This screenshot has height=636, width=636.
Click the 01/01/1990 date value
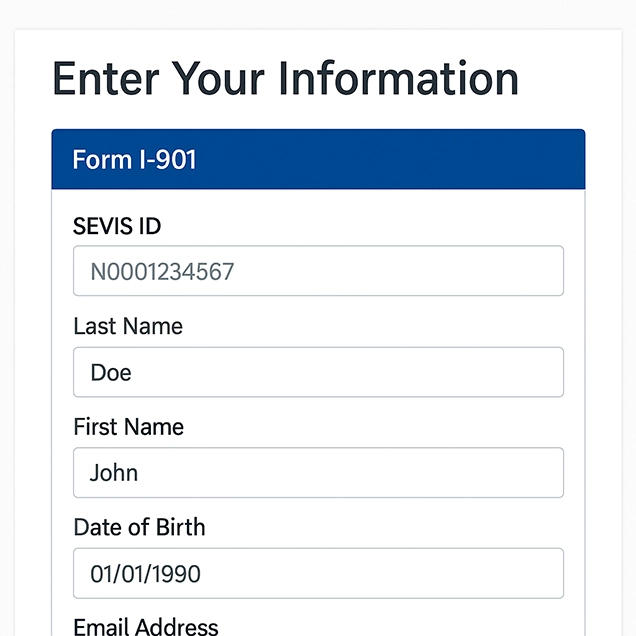[145, 574]
